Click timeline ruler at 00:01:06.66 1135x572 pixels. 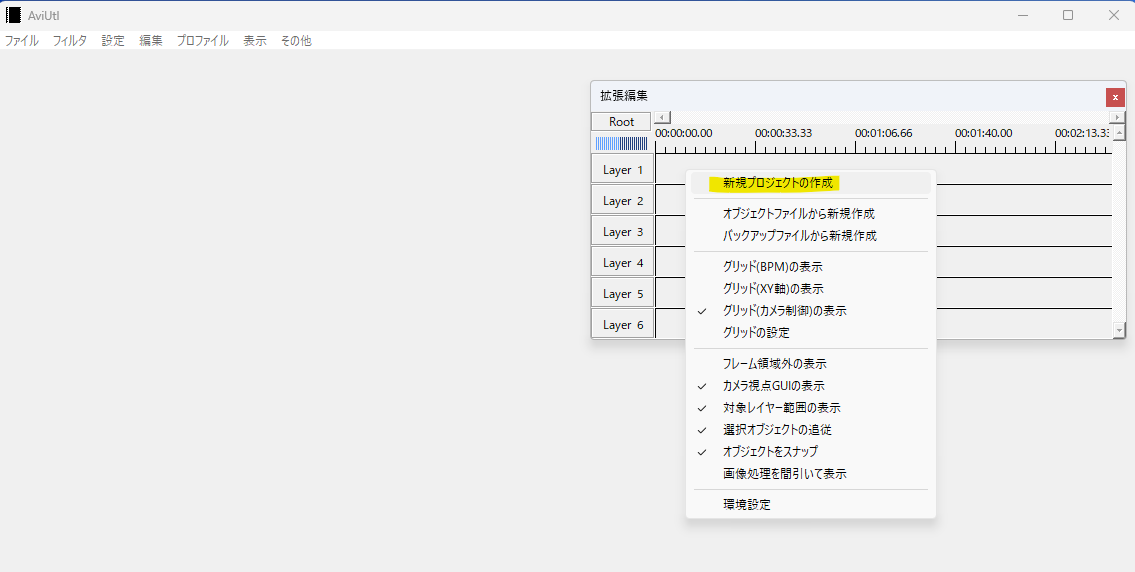pos(883,133)
